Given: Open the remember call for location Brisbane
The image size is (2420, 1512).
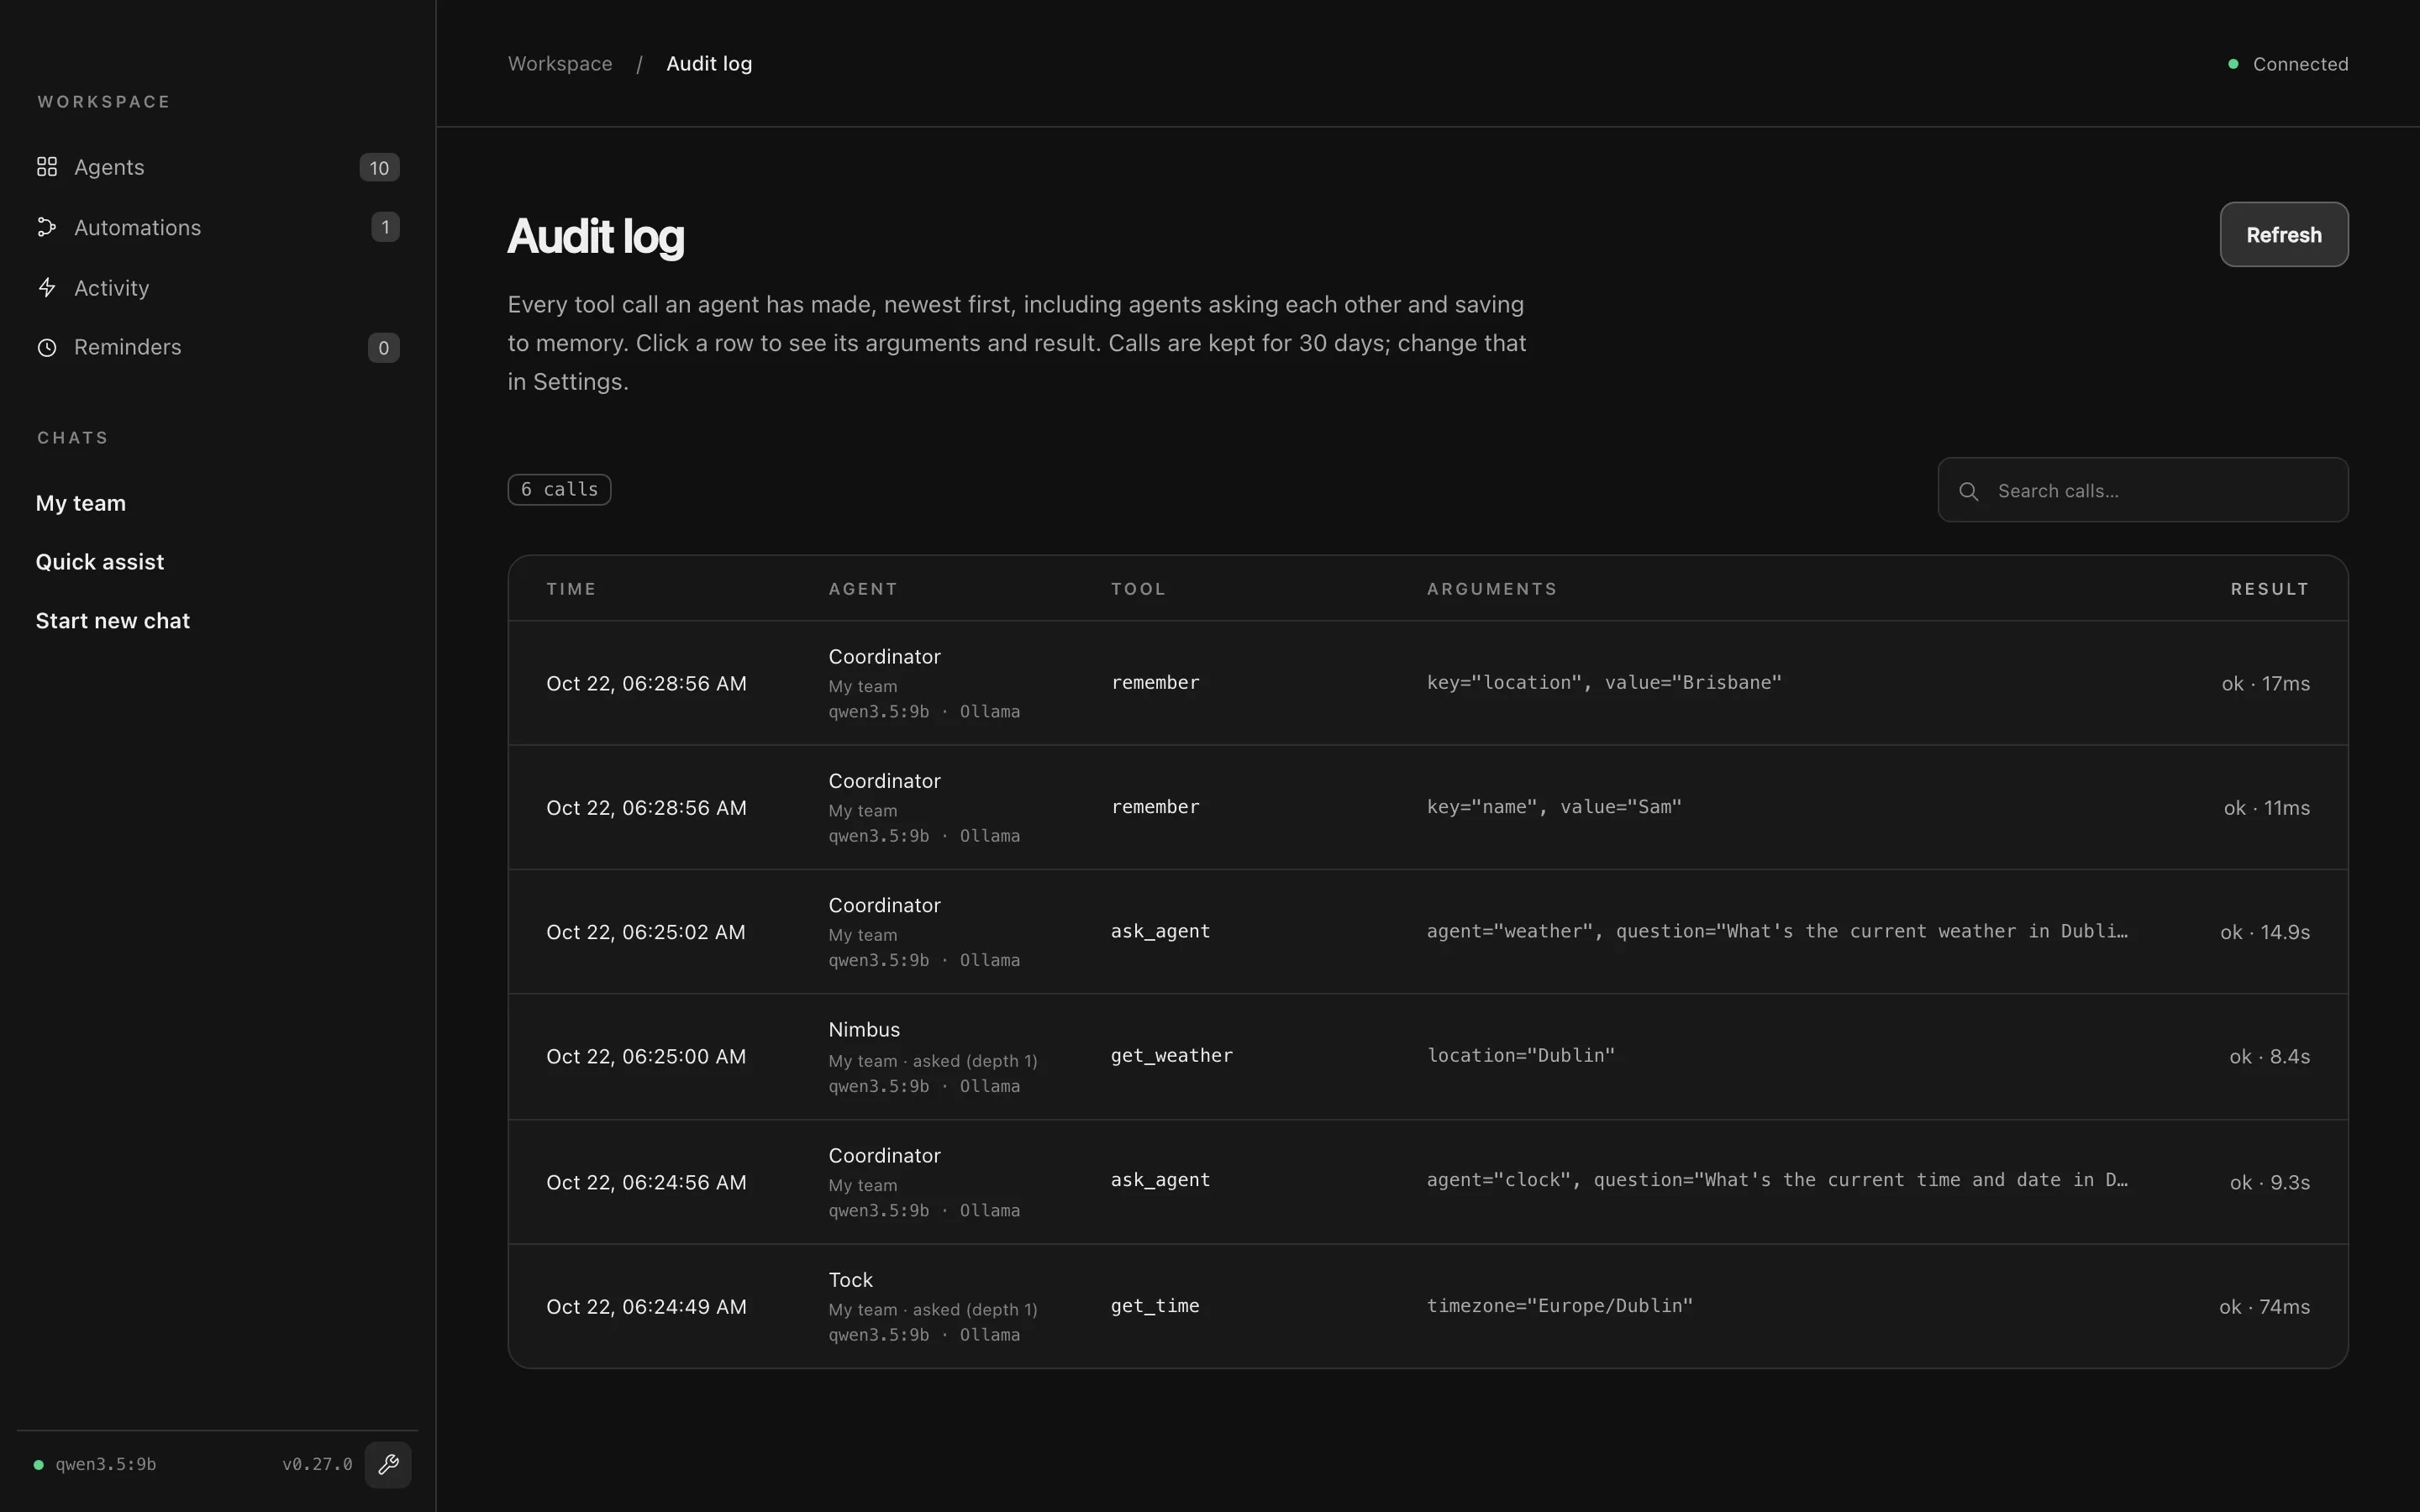Looking at the screenshot, I should point(1428,683).
